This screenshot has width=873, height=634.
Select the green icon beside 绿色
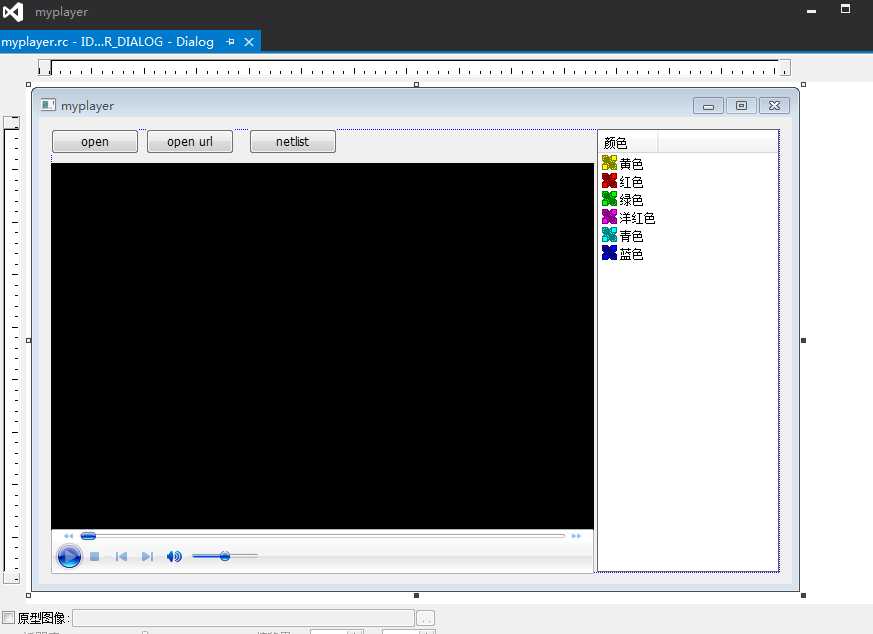click(610, 198)
